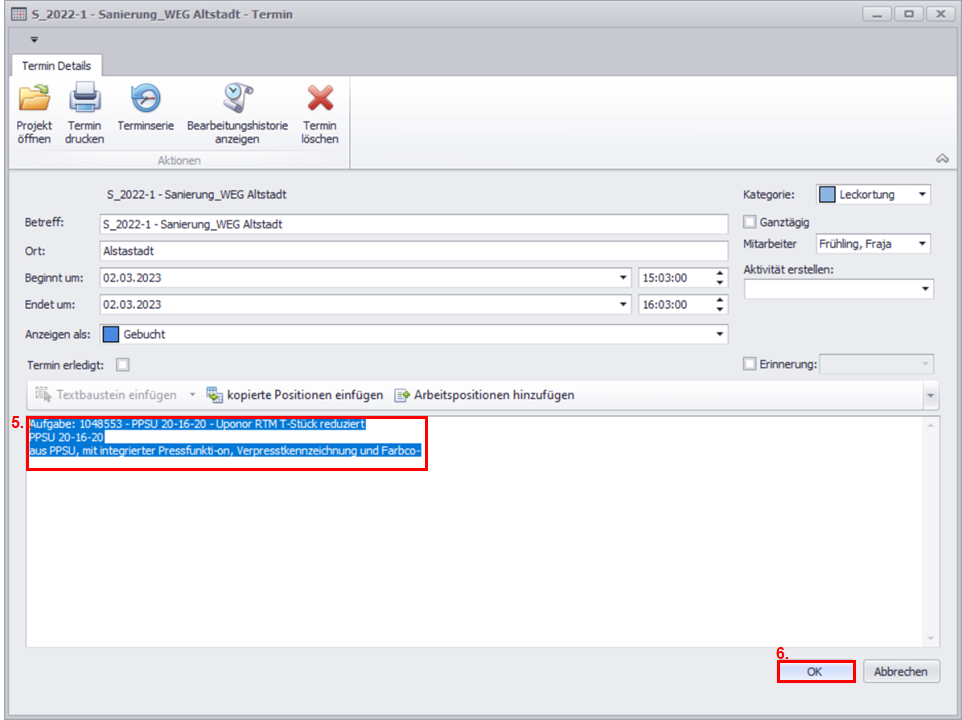Expand the Mitarbeiter dropdown
This screenshot has width=962, height=720.
(x=921, y=244)
